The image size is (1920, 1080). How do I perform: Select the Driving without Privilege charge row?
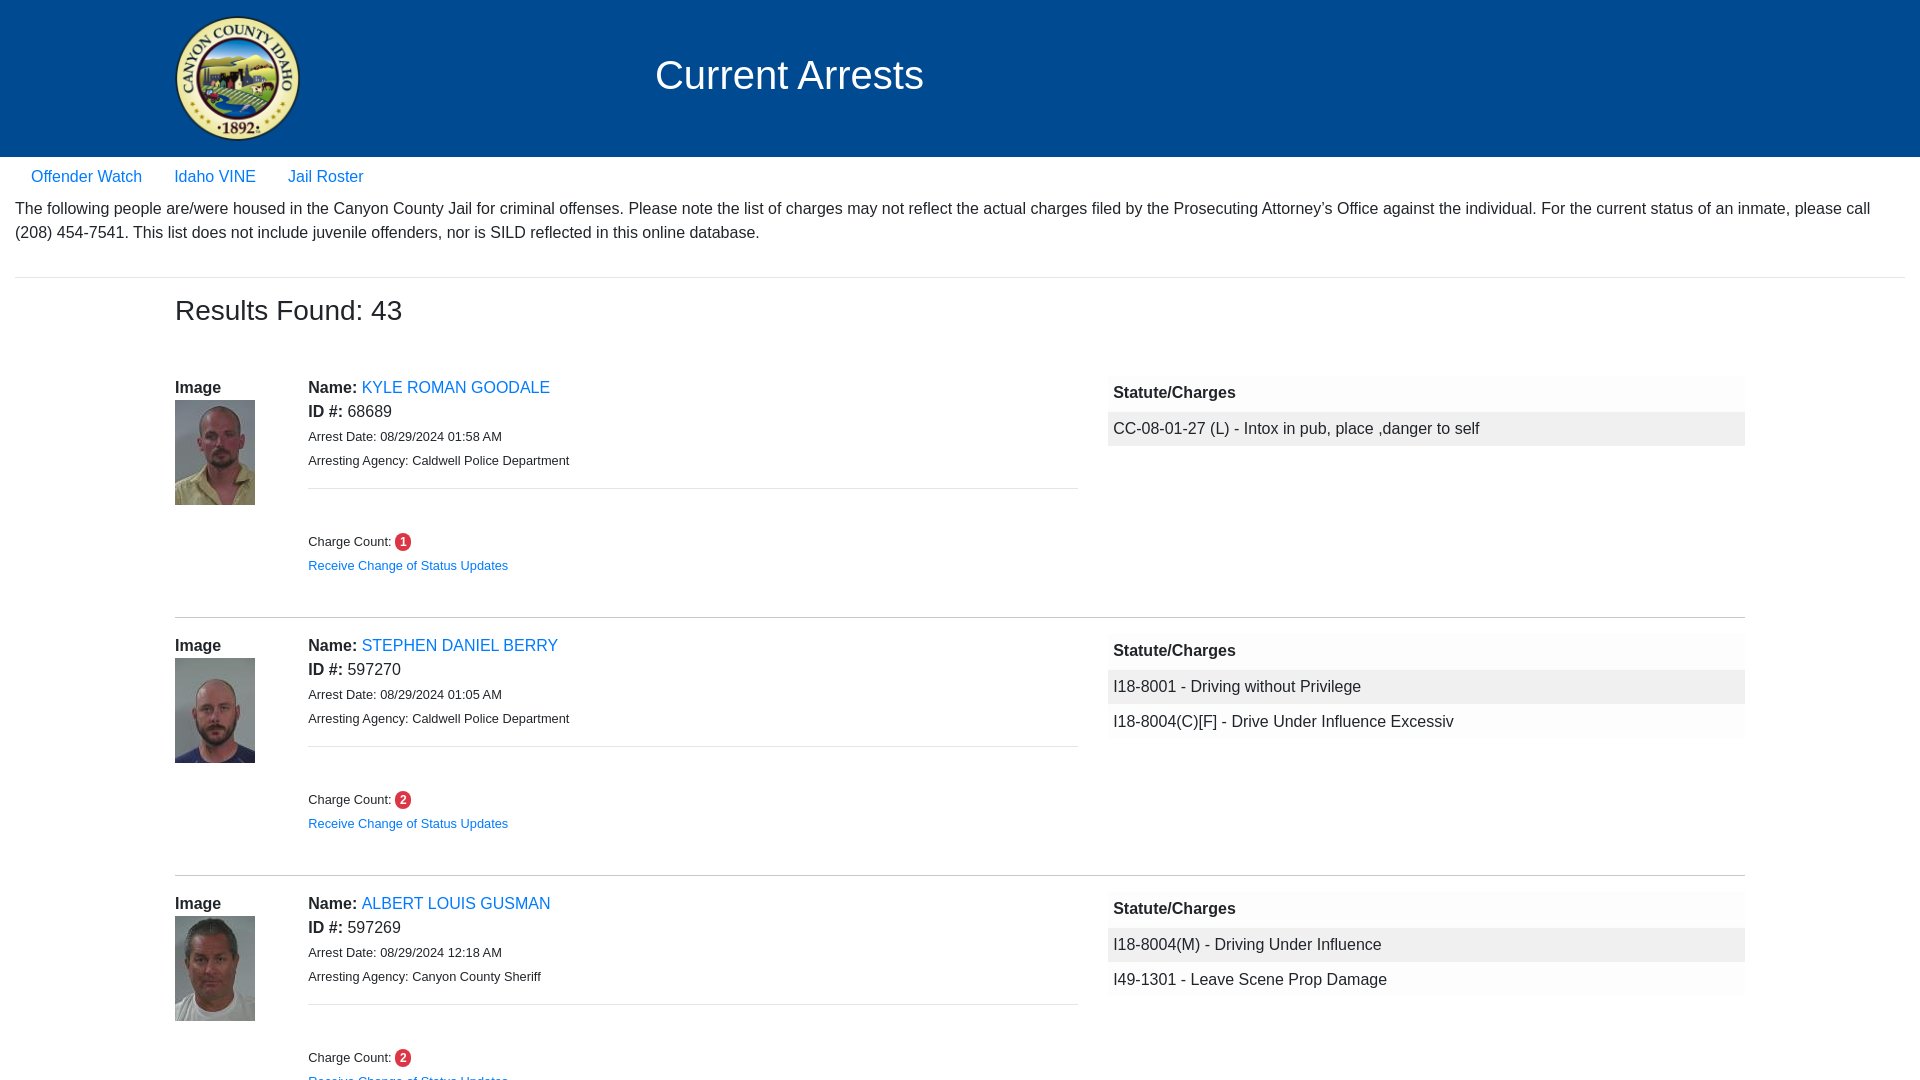[x=1425, y=687]
